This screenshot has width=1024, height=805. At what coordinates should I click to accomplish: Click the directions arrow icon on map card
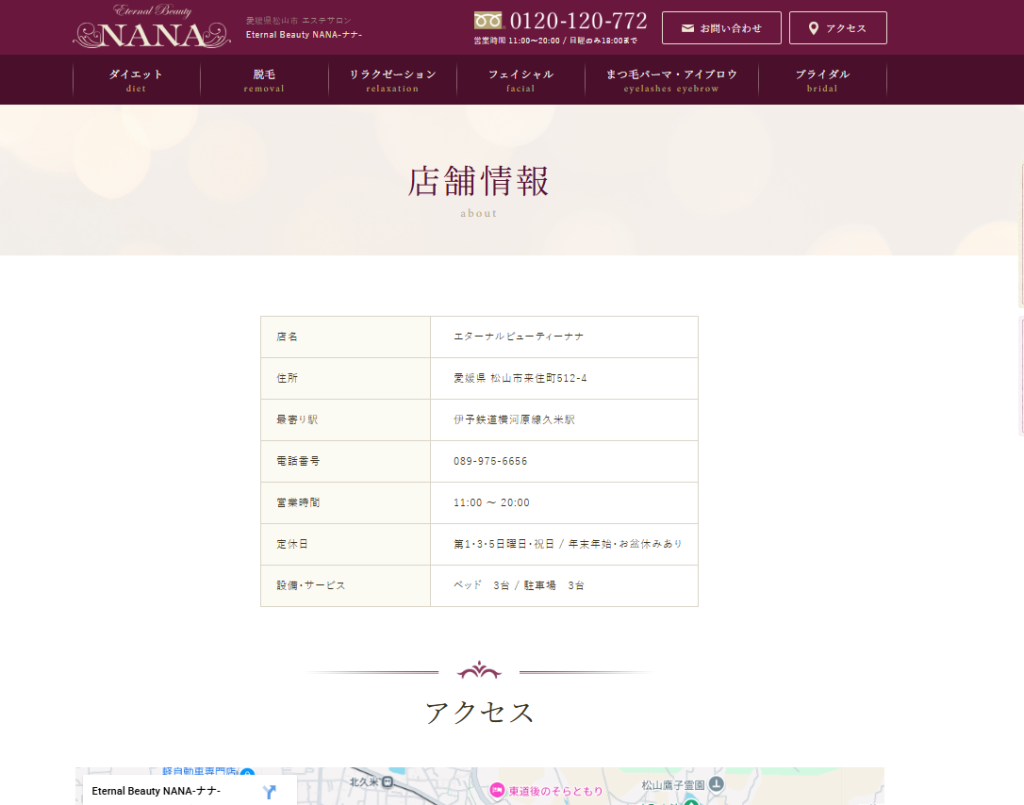(268, 791)
